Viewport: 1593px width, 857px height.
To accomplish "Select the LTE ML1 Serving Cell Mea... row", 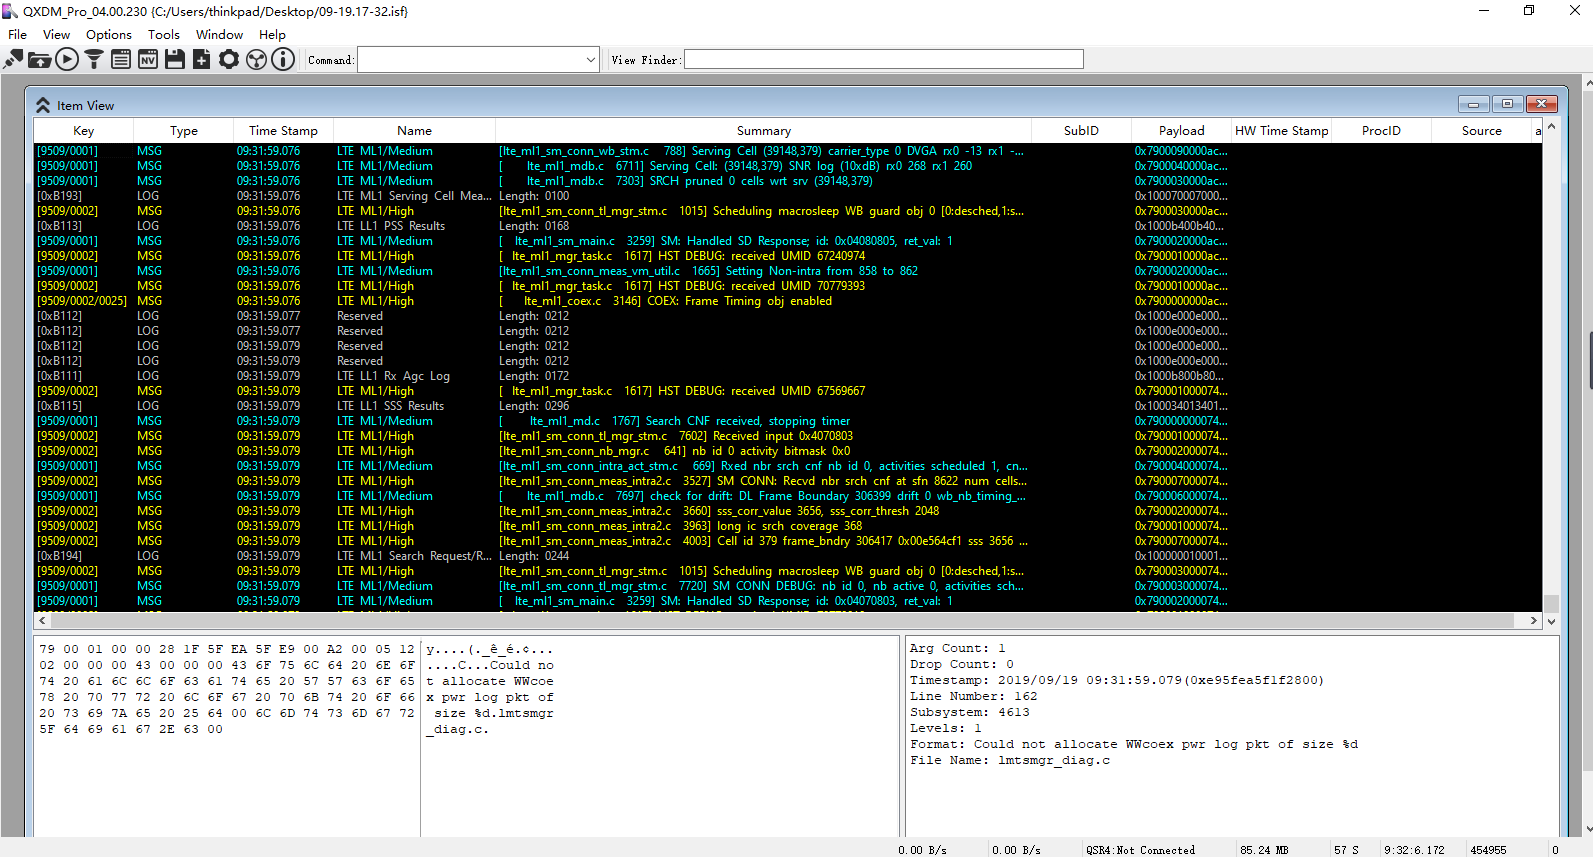I will 788,196.
